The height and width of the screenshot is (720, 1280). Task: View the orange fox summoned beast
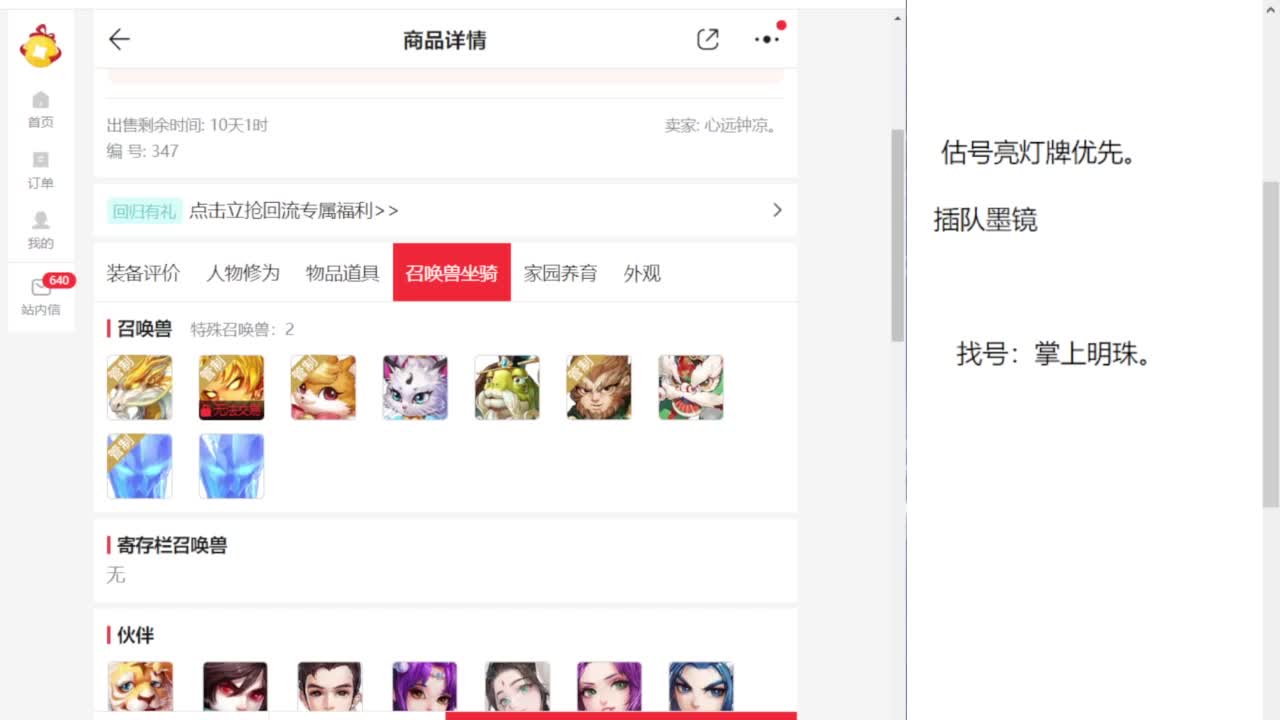323,387
